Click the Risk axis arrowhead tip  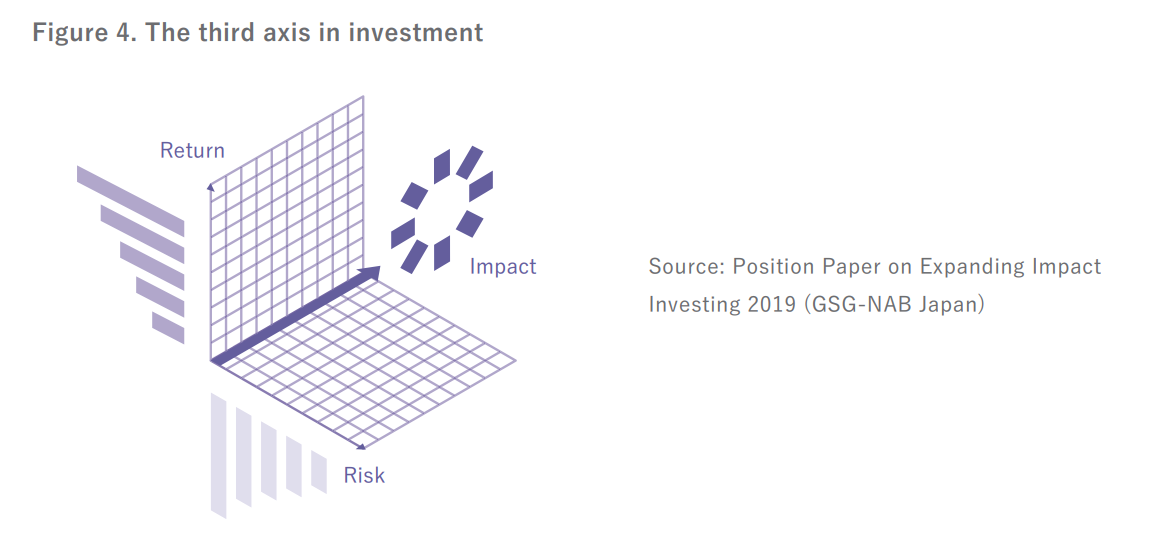coord(362,446)
